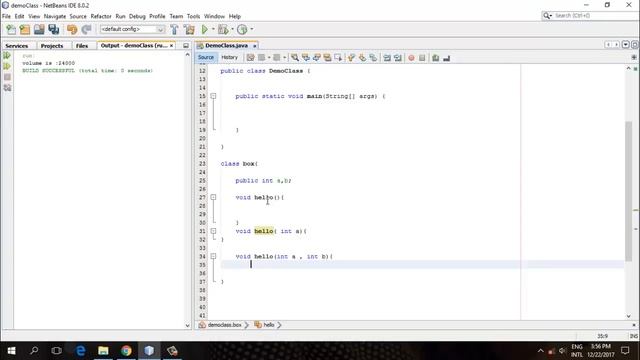The width and height of the screenshot is (640, 360).
Task: Click the editor document list dropdown button
Action: (x=625, y=44)
